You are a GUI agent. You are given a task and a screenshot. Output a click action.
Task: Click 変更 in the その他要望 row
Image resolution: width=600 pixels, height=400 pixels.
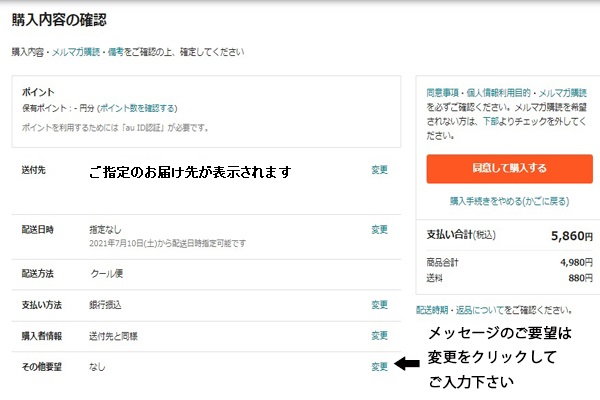click(x=379, y=367)
